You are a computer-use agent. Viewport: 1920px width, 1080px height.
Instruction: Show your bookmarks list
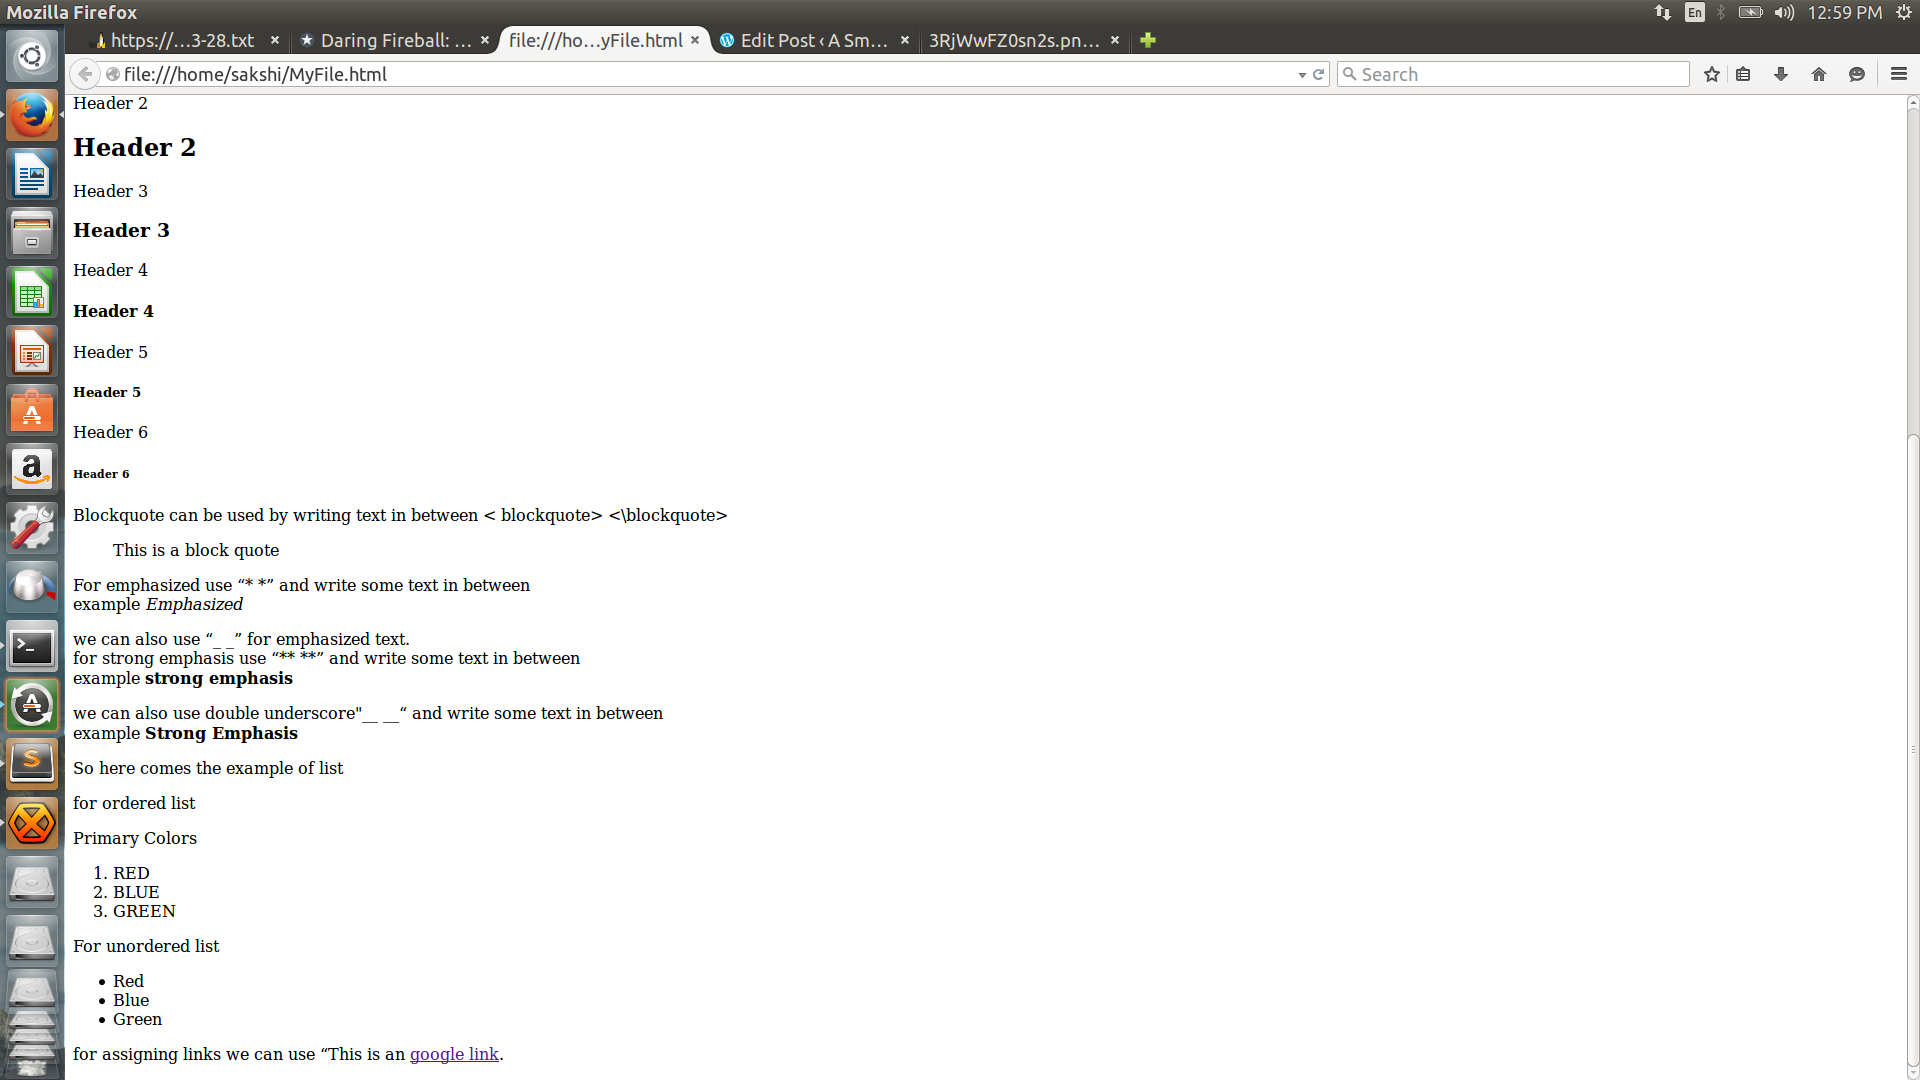tap(1743, 74)
